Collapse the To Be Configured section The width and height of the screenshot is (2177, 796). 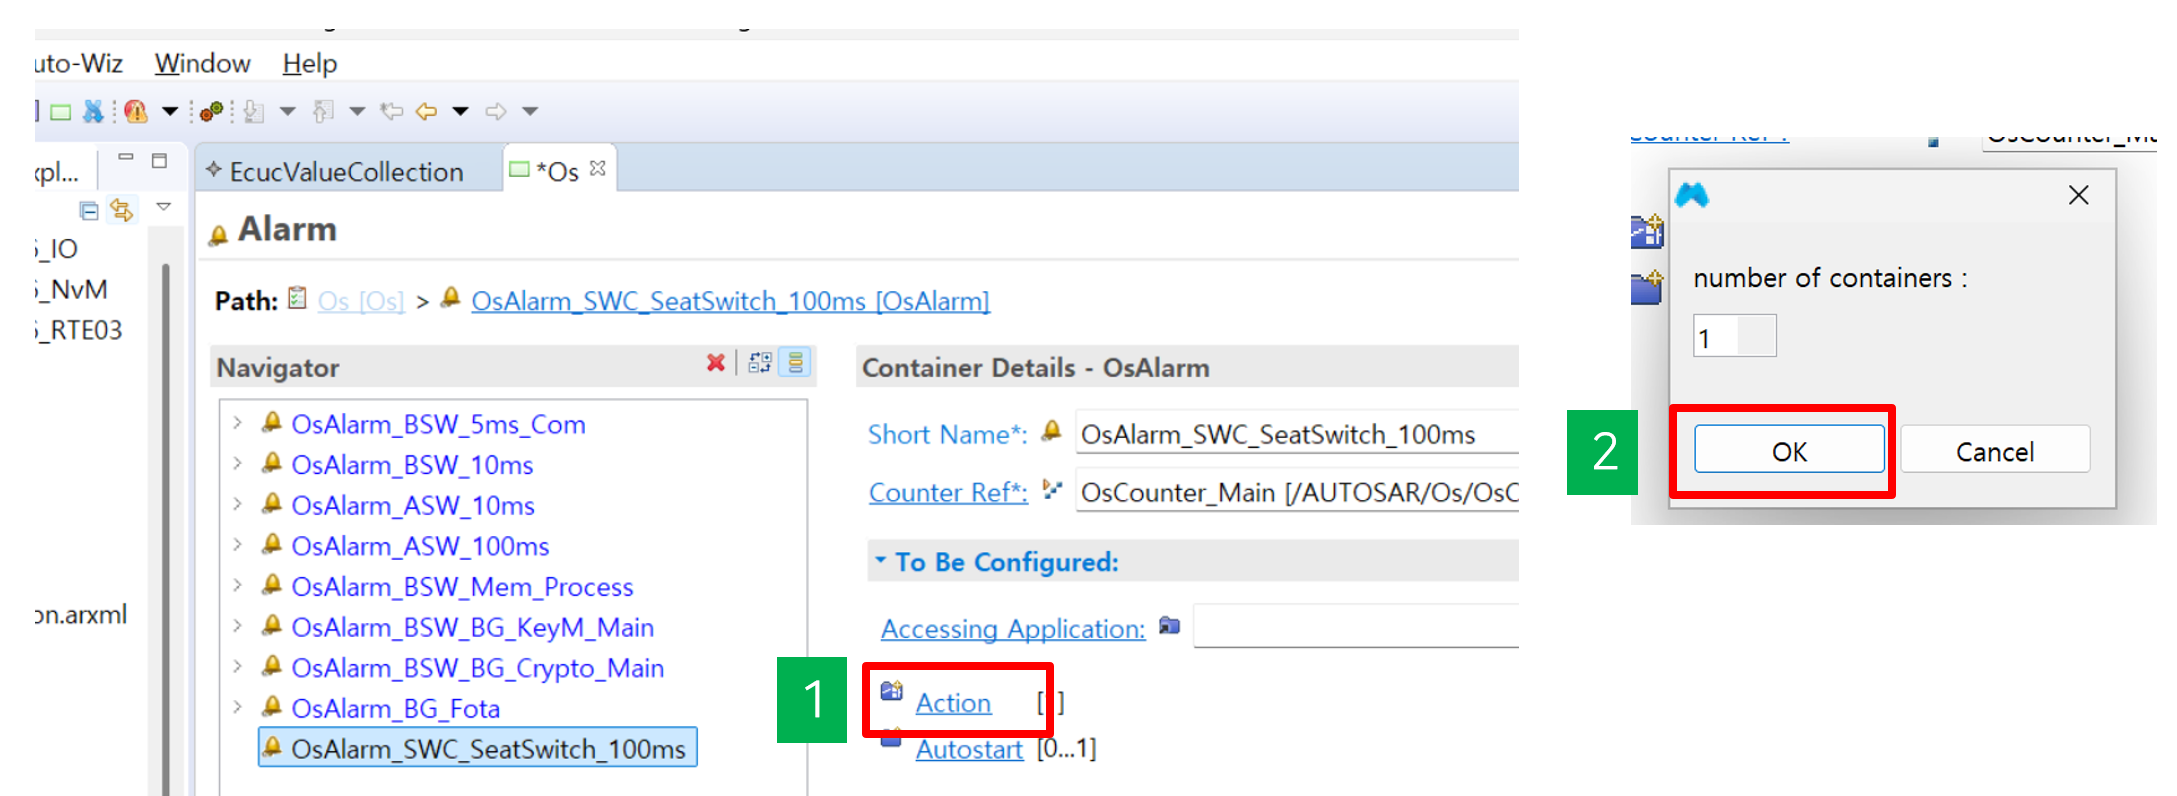coord(880,561)
